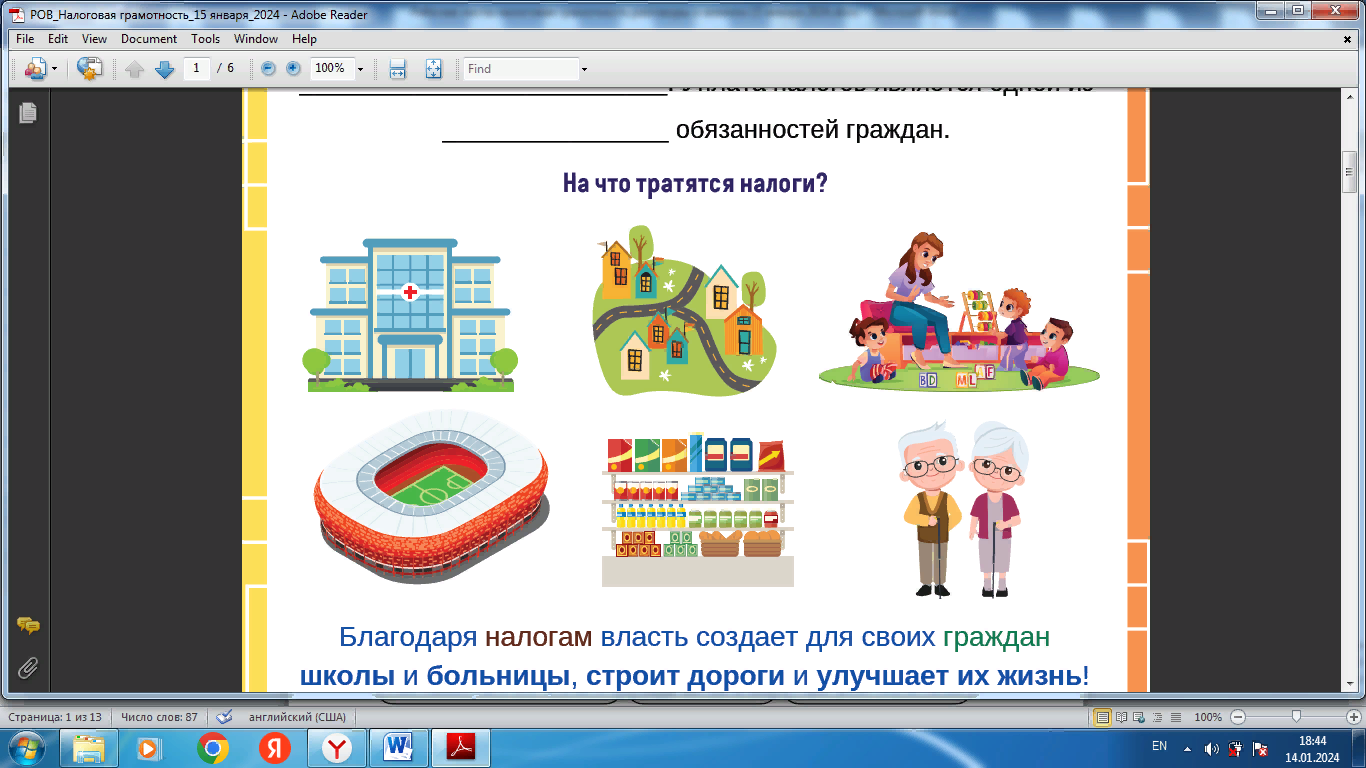Click the 100% zoom level in Word status bar
This screenshot has width=1366, height=768.
tap(1208, 717)
